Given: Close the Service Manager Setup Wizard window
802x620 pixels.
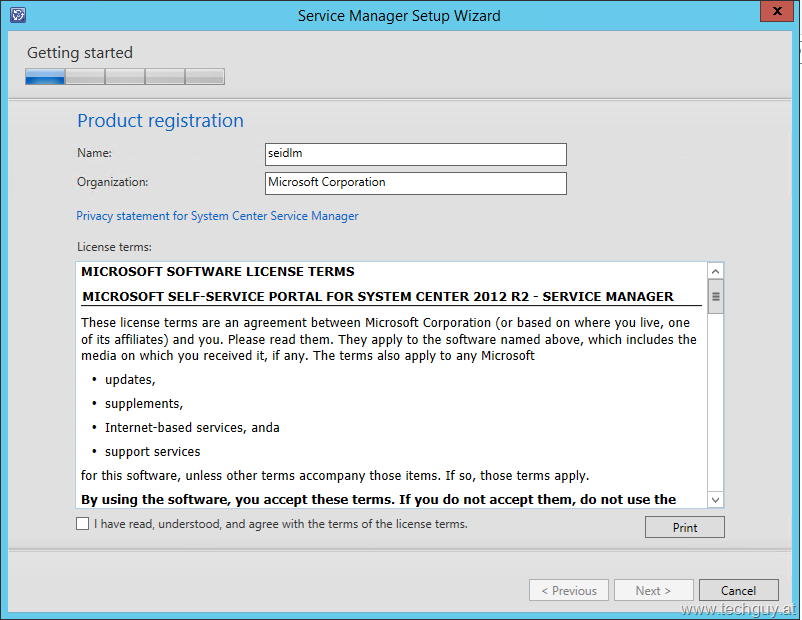Looking at the screenshot, I should tap(776, 11).
